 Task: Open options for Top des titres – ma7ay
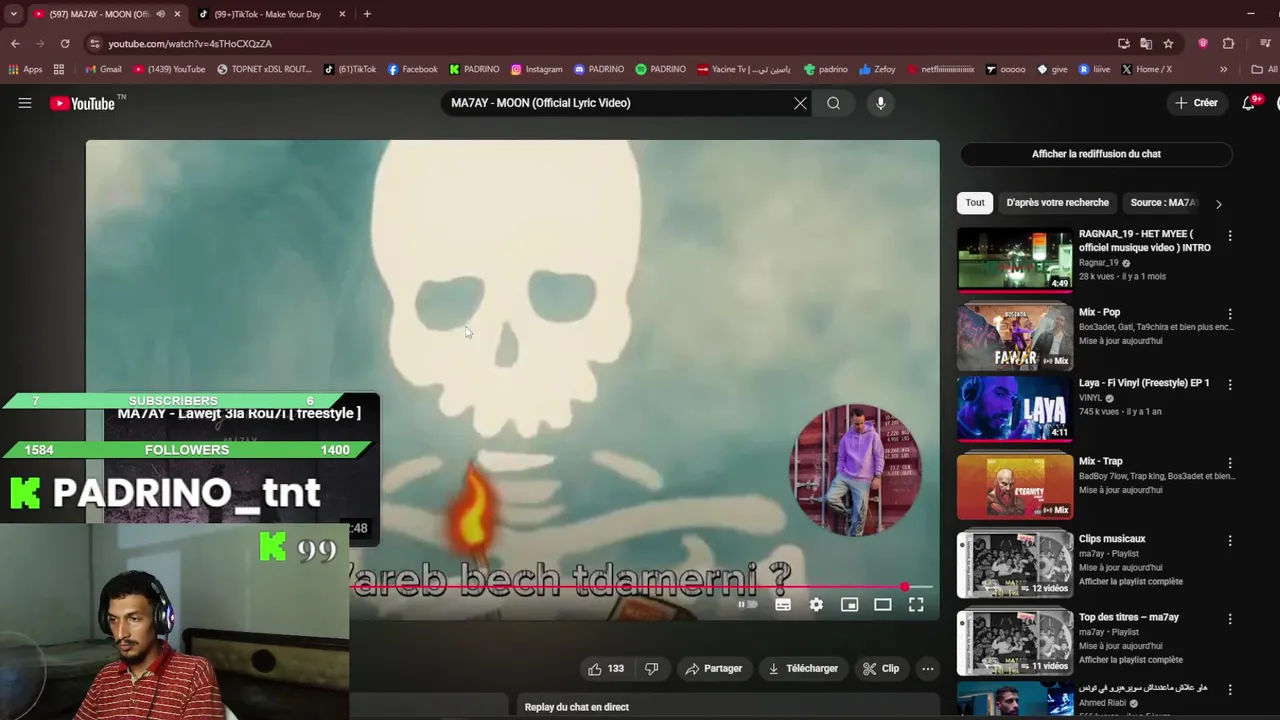[1230, 619]
